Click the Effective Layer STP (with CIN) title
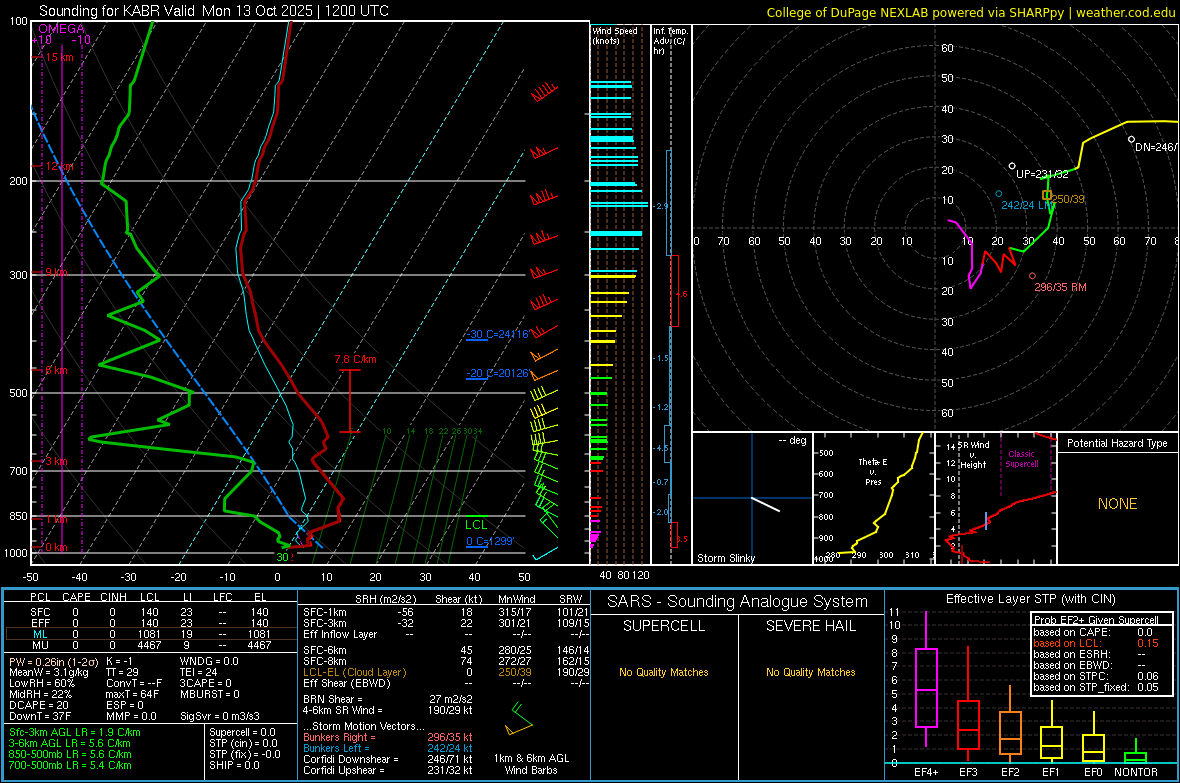 1031,599
